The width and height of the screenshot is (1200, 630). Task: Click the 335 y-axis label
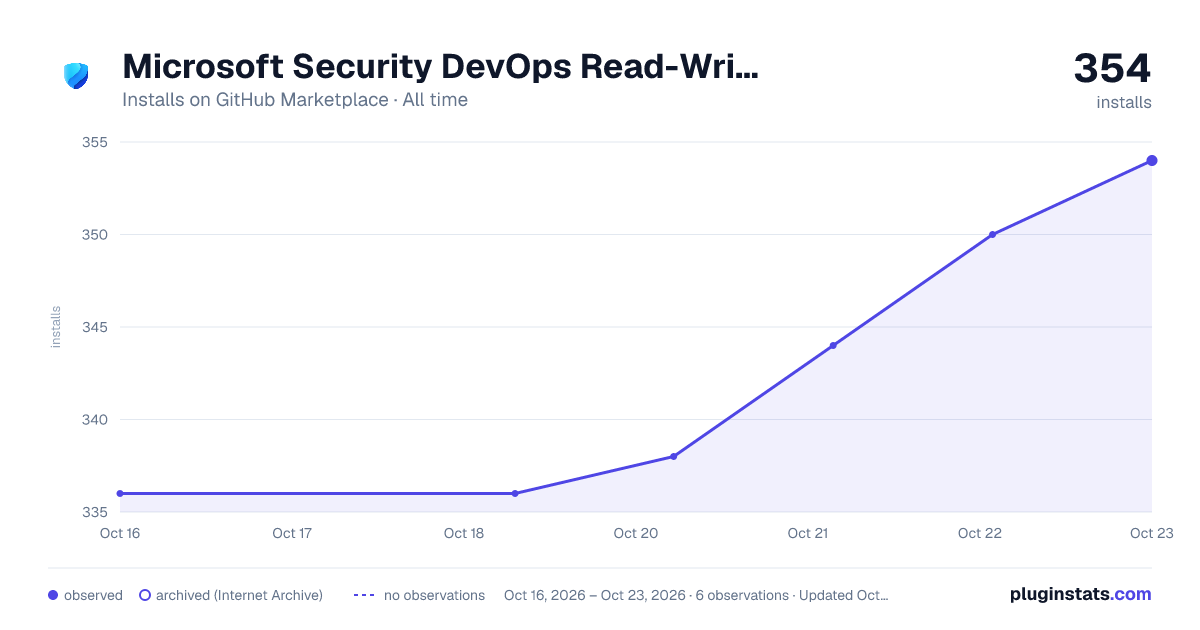[x=94, y=512]
